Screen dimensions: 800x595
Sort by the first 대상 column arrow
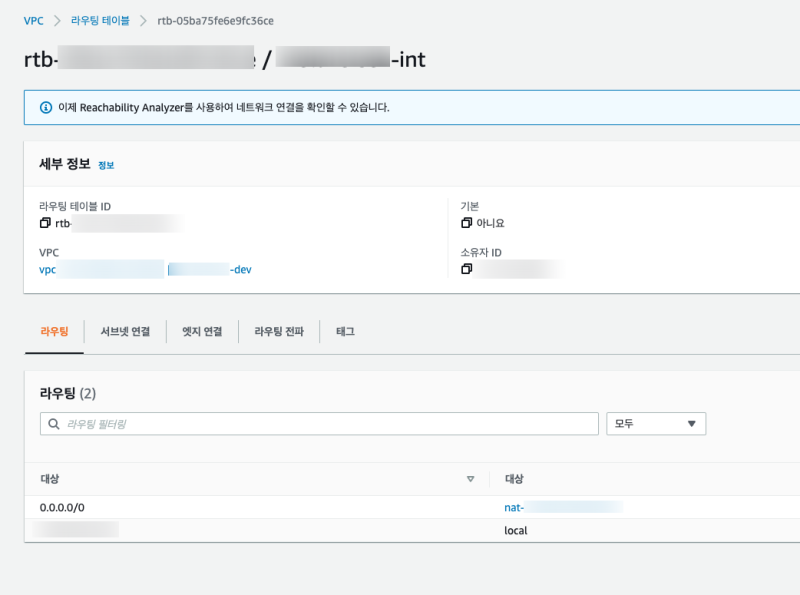coord(470,480)
